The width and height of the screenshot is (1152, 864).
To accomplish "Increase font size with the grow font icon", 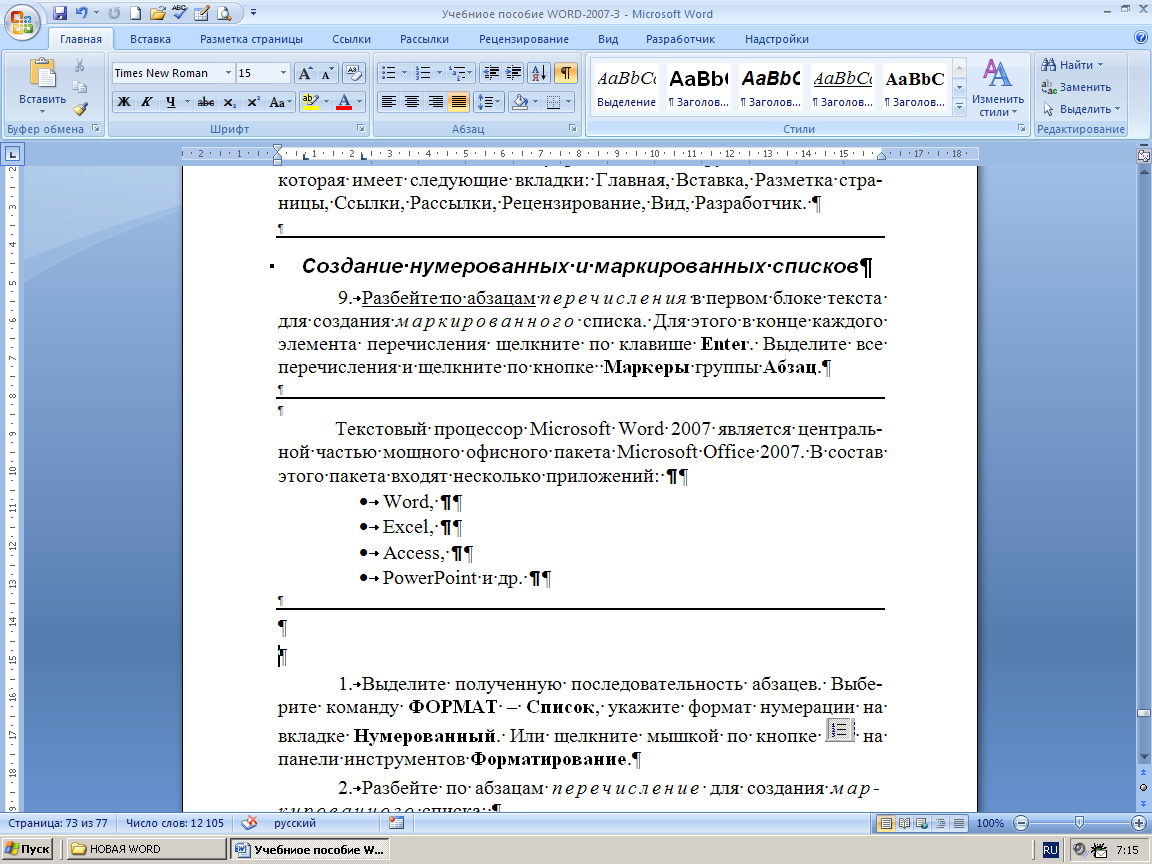I will [305, 73].
